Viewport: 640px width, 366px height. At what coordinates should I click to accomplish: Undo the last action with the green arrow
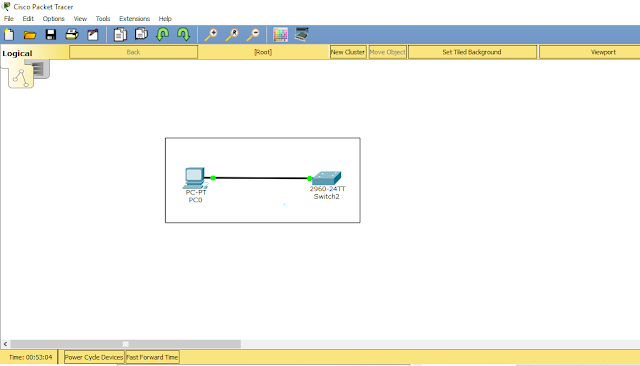click(162, 34)
